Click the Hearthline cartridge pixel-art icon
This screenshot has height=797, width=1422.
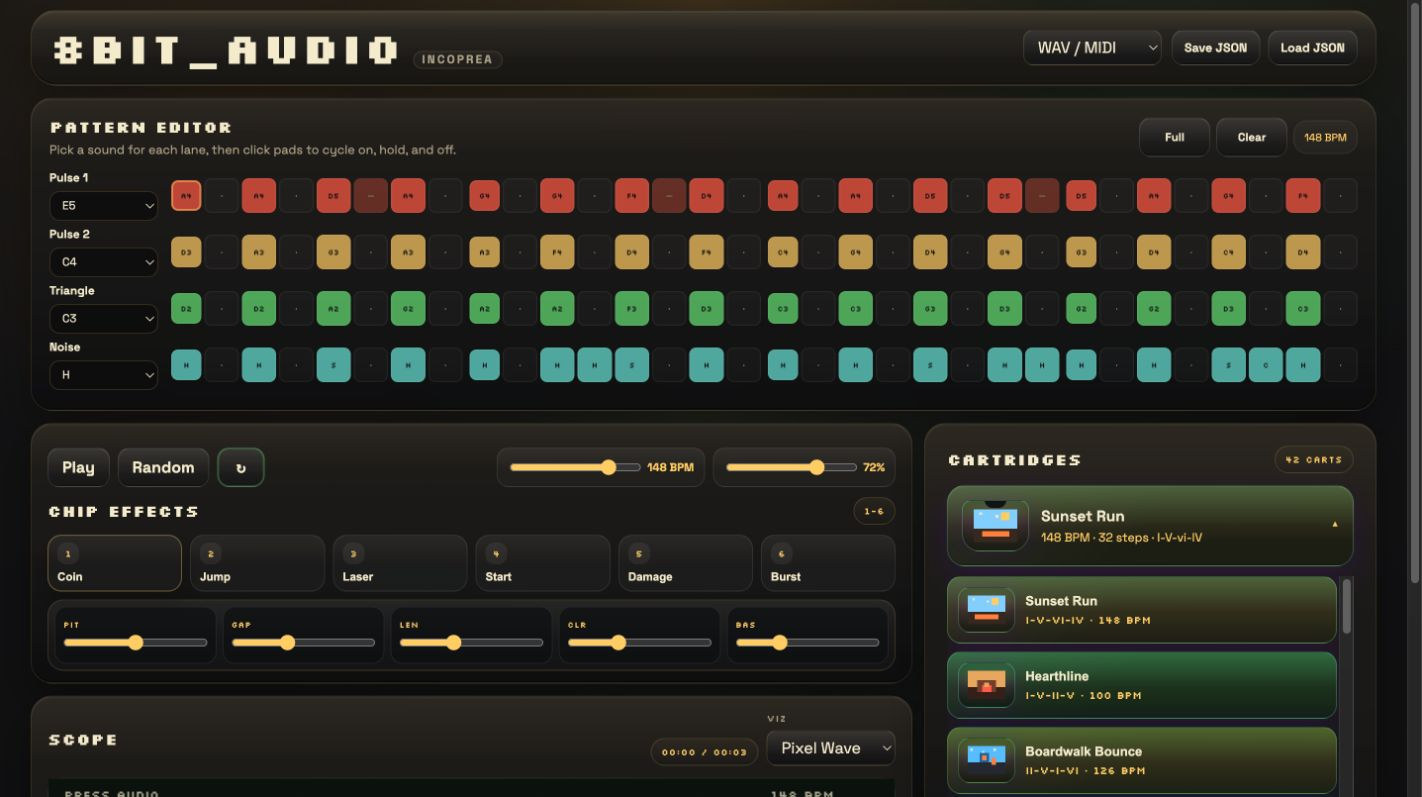click(x=986, y=685)
